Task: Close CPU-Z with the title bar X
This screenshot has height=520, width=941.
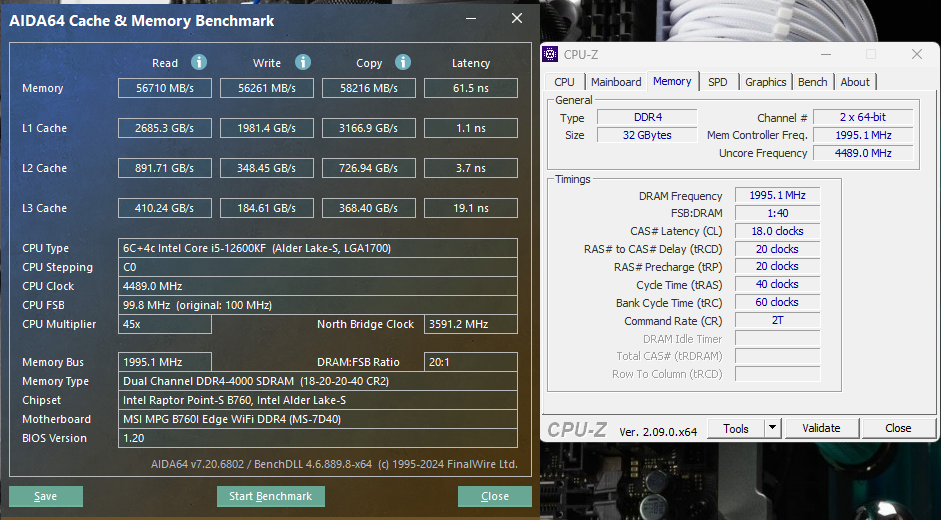Action: 916,55
